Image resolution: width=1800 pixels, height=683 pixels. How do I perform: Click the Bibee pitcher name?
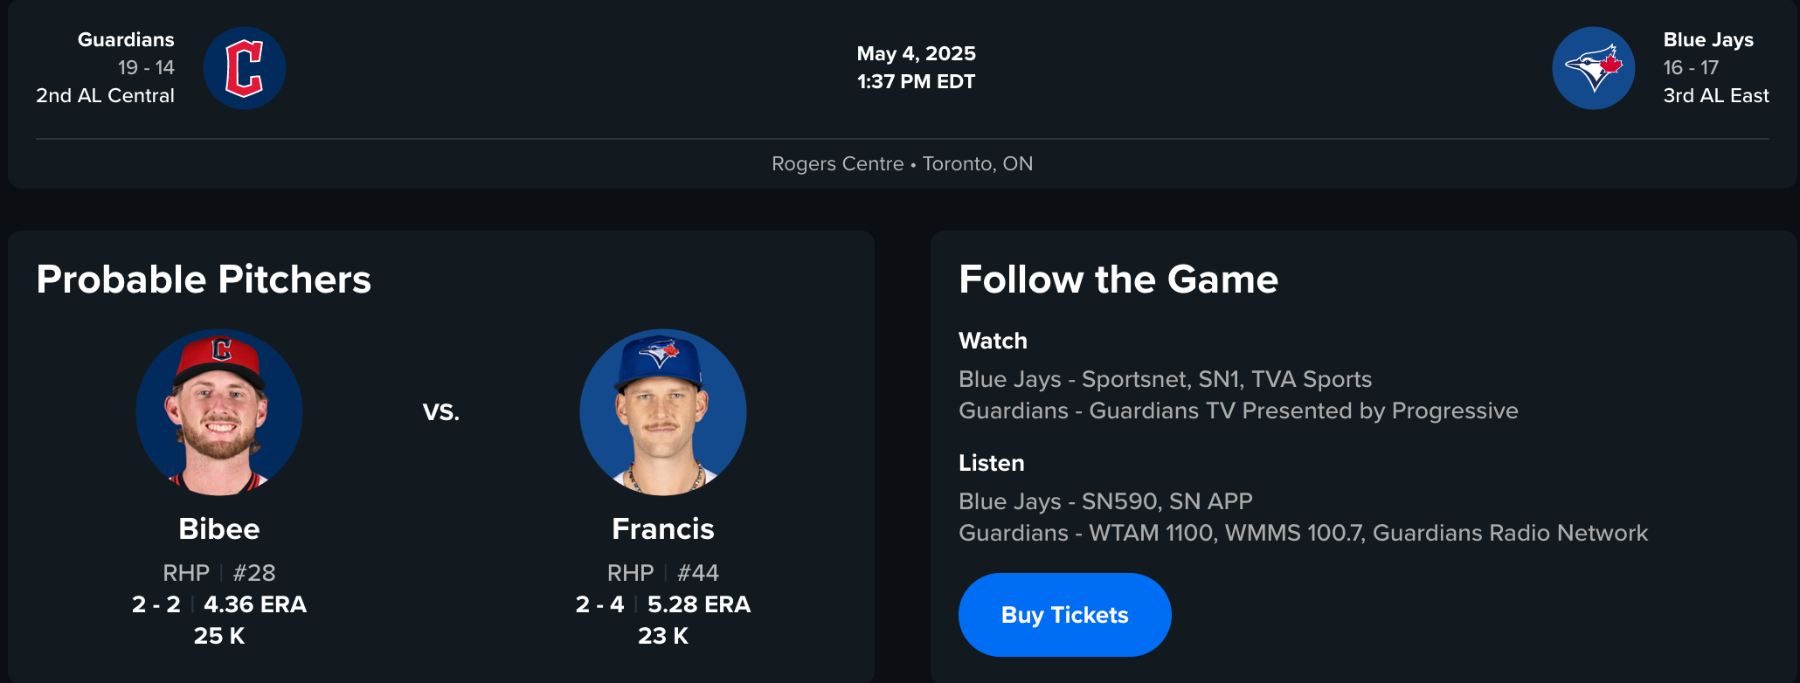(219, 529)
